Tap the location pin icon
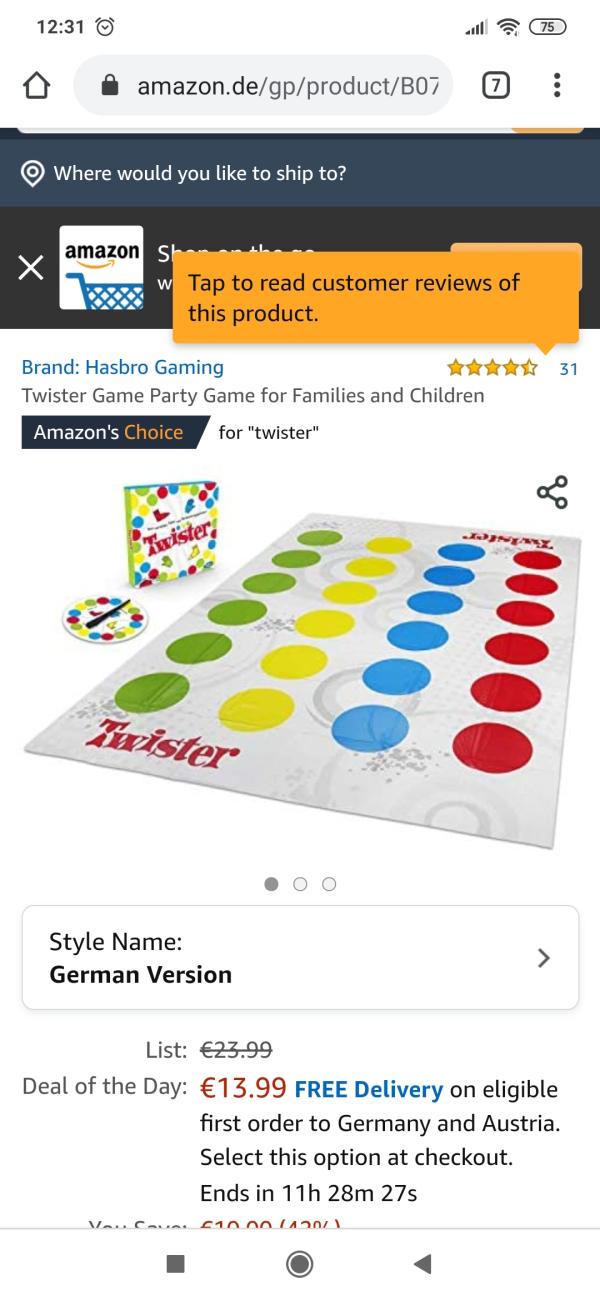 point(33,173)
